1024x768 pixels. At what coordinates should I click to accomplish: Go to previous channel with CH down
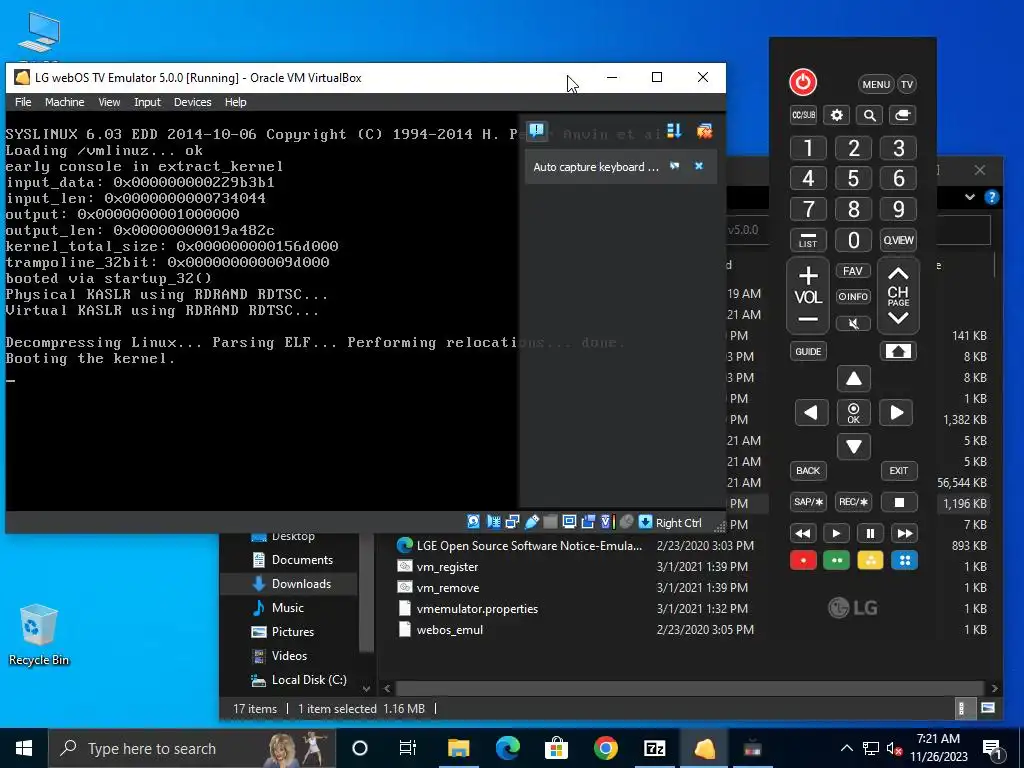point(898,319)
